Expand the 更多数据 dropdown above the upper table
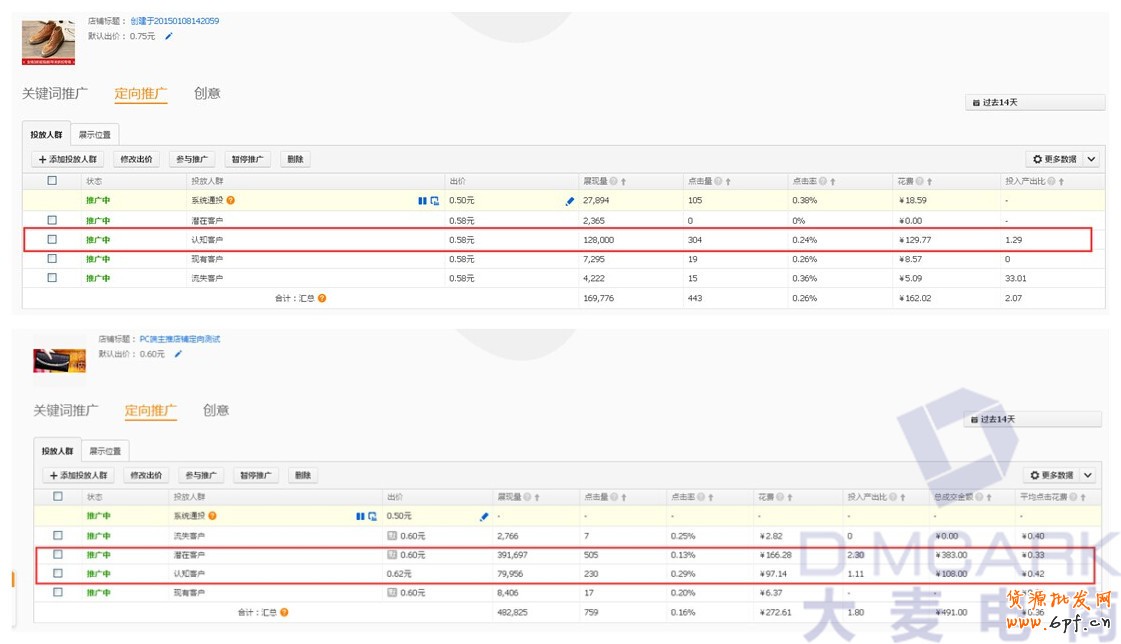 [1091, 159]
